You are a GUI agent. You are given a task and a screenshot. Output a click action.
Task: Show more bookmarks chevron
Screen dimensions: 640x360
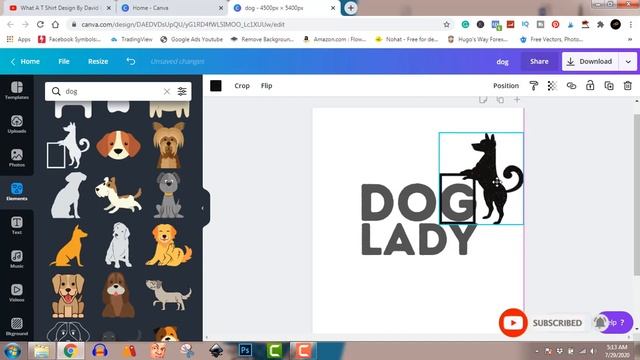pyautogui.click(x=630, y=40)
